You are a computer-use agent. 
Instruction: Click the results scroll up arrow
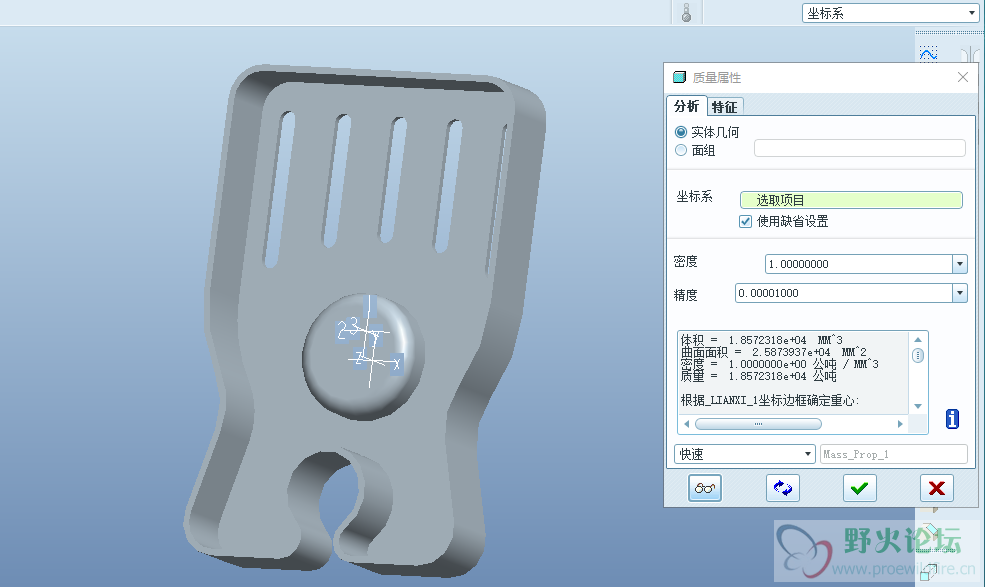[918, 339]
